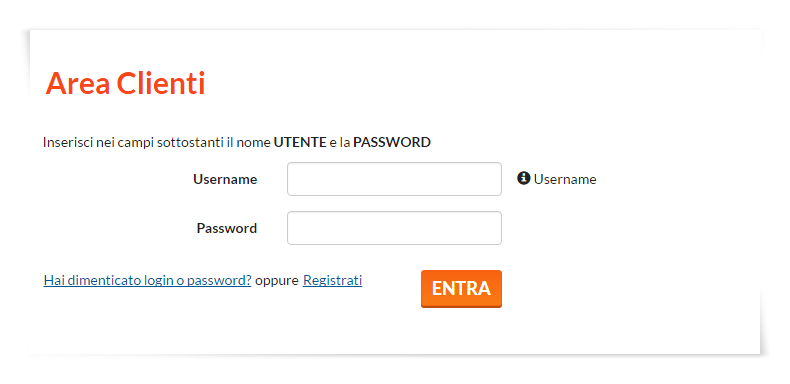Focus the Password input field
This screenshot has width=790, height=384.
(x=394, y=228)
